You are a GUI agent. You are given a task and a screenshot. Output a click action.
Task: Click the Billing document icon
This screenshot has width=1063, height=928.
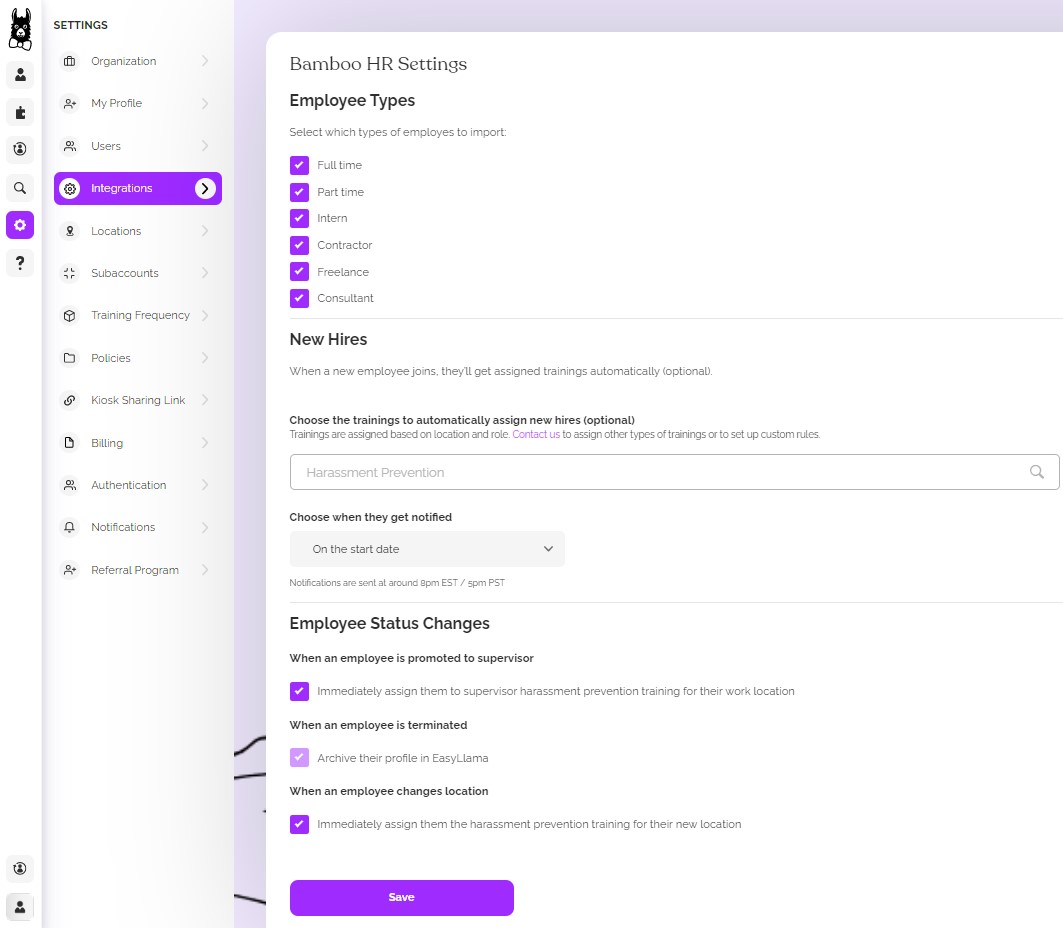pyautogui.click(x=70, y=443)
